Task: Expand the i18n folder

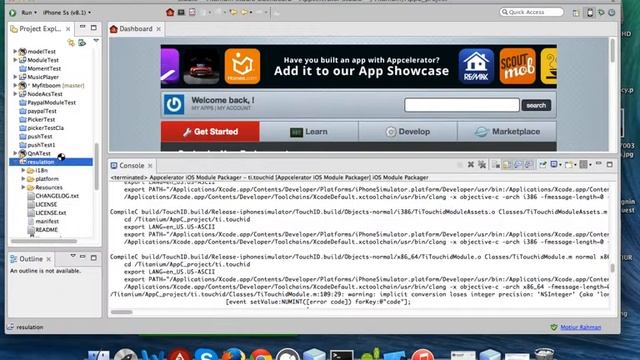Action: (x=23, y=170)
